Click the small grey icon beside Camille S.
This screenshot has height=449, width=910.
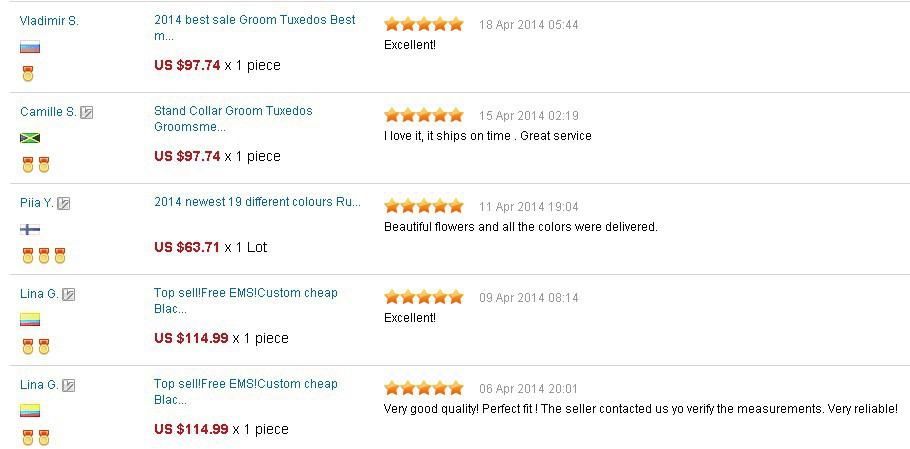point(87,112)
